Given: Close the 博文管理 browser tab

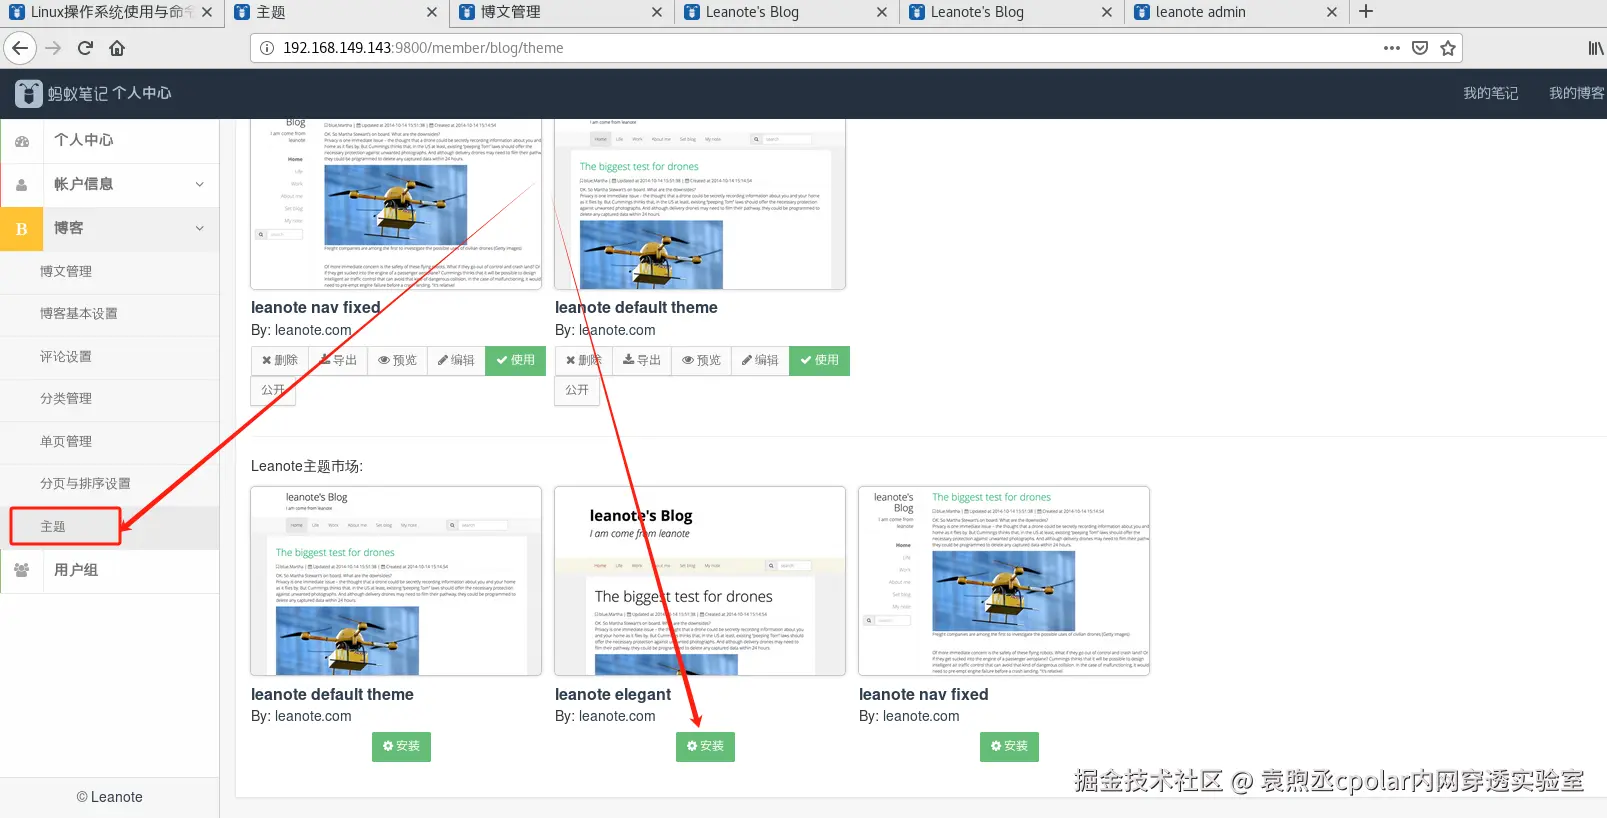Looking at the screenshot, I should (657, 12).
